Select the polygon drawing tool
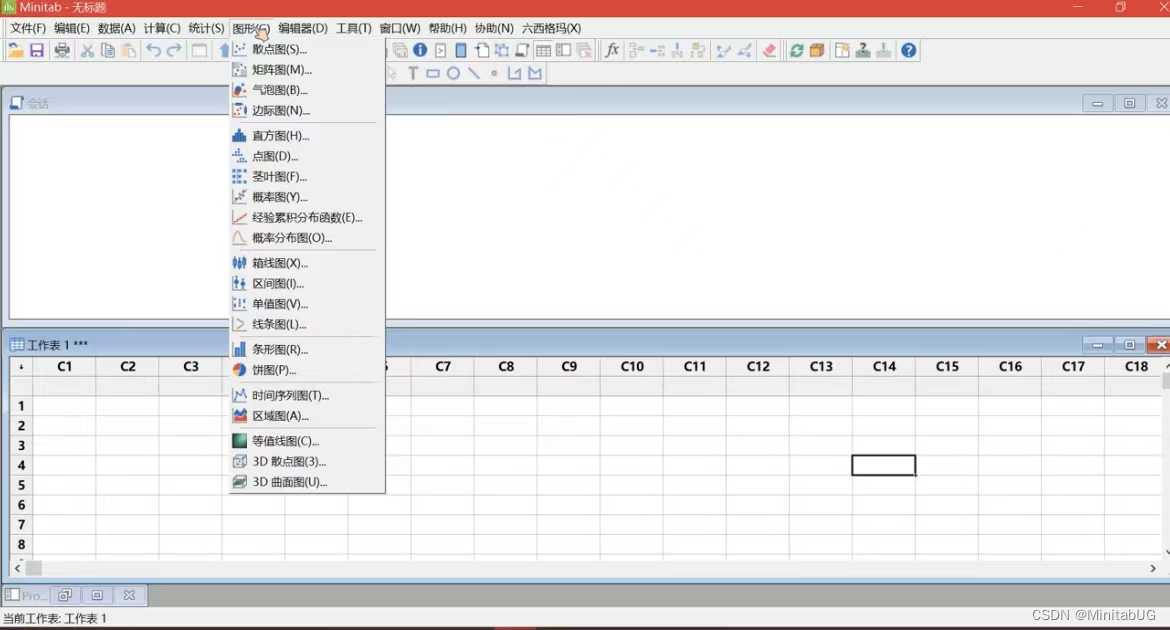The image size is (1170, 630). coord(535,73)
